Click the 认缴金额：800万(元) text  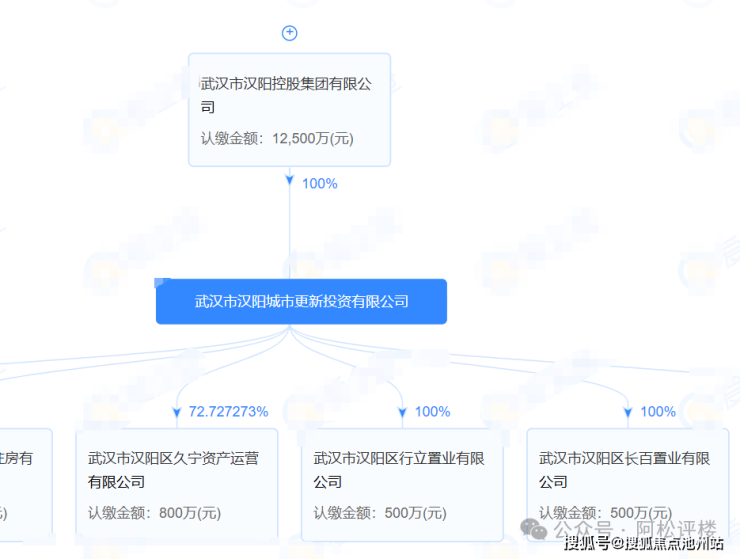[x=154, y=513]
